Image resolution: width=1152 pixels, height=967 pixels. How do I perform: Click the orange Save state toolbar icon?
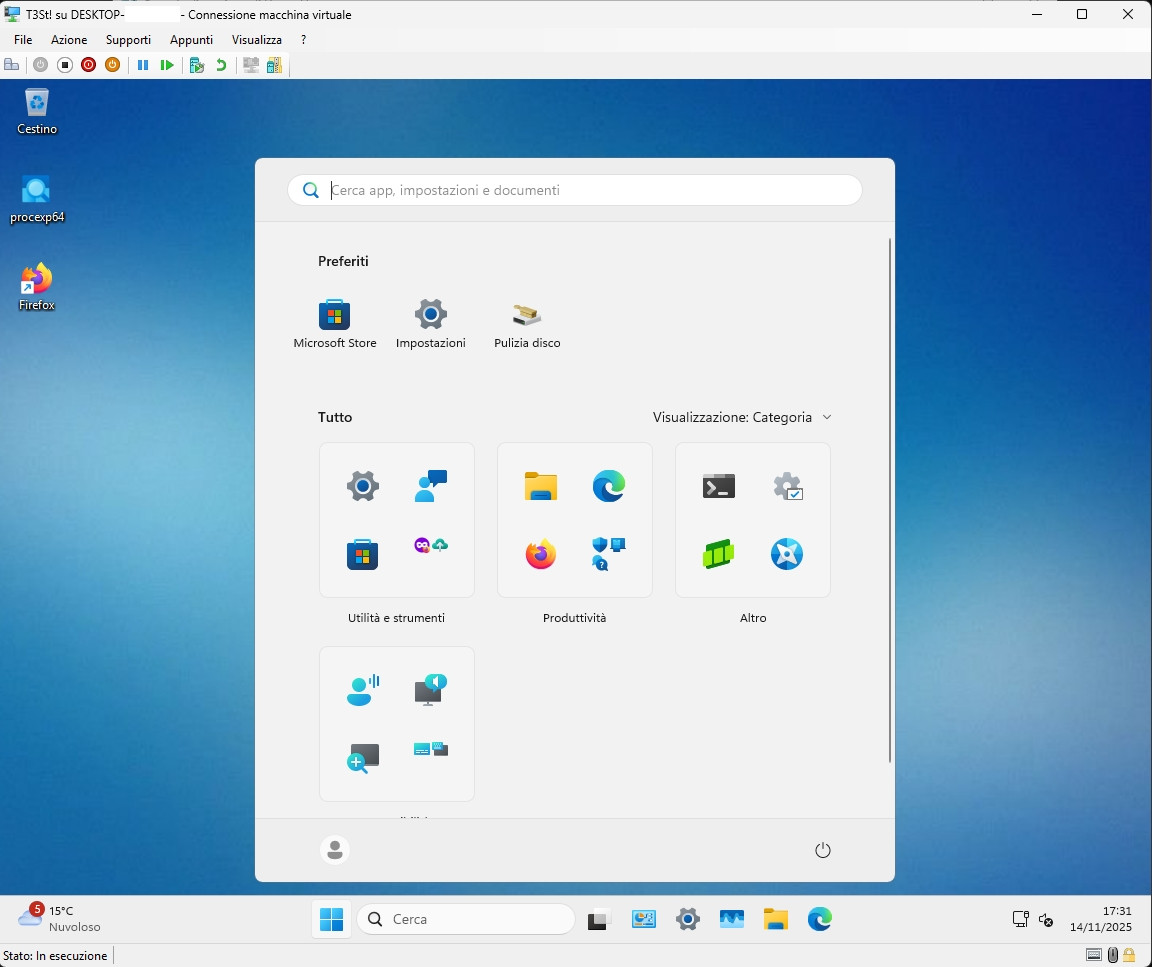point(112,65)
